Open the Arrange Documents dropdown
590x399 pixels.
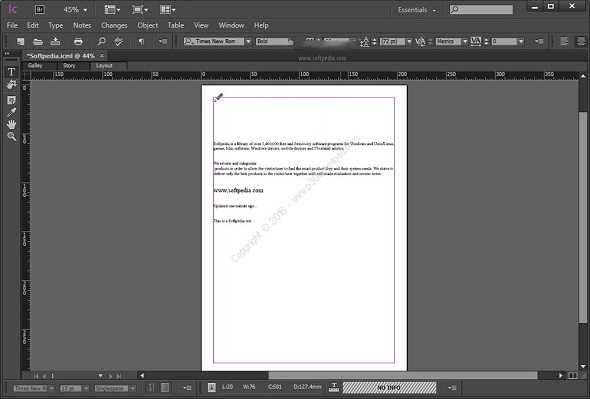[167, 10]
